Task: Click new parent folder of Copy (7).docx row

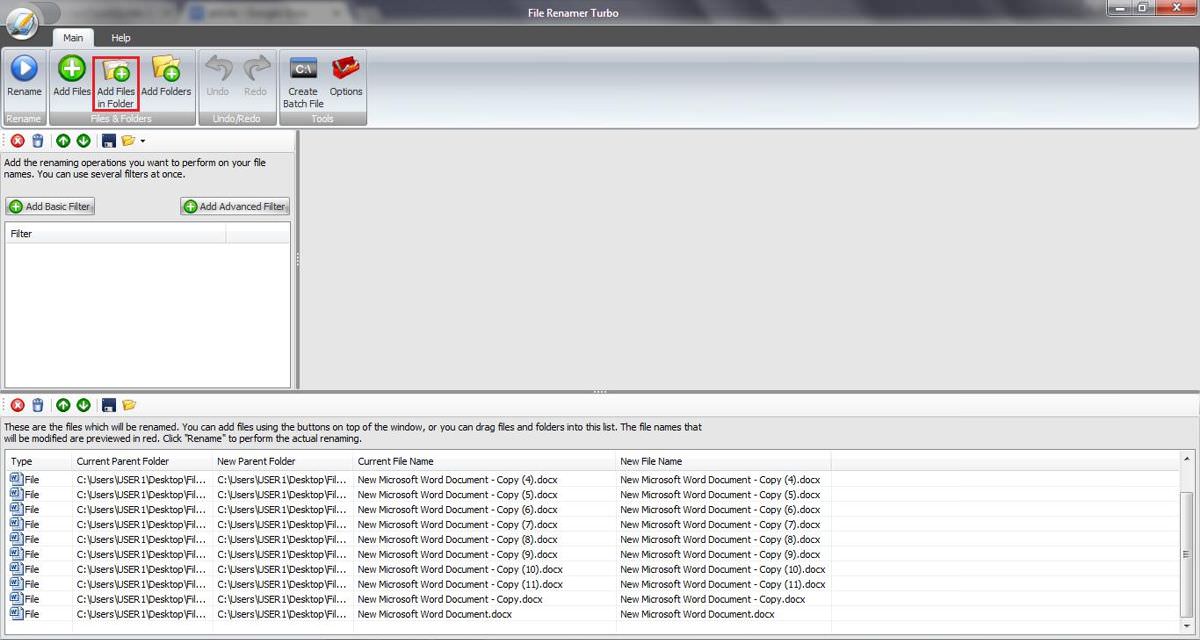Action: [x=282, y=525]
